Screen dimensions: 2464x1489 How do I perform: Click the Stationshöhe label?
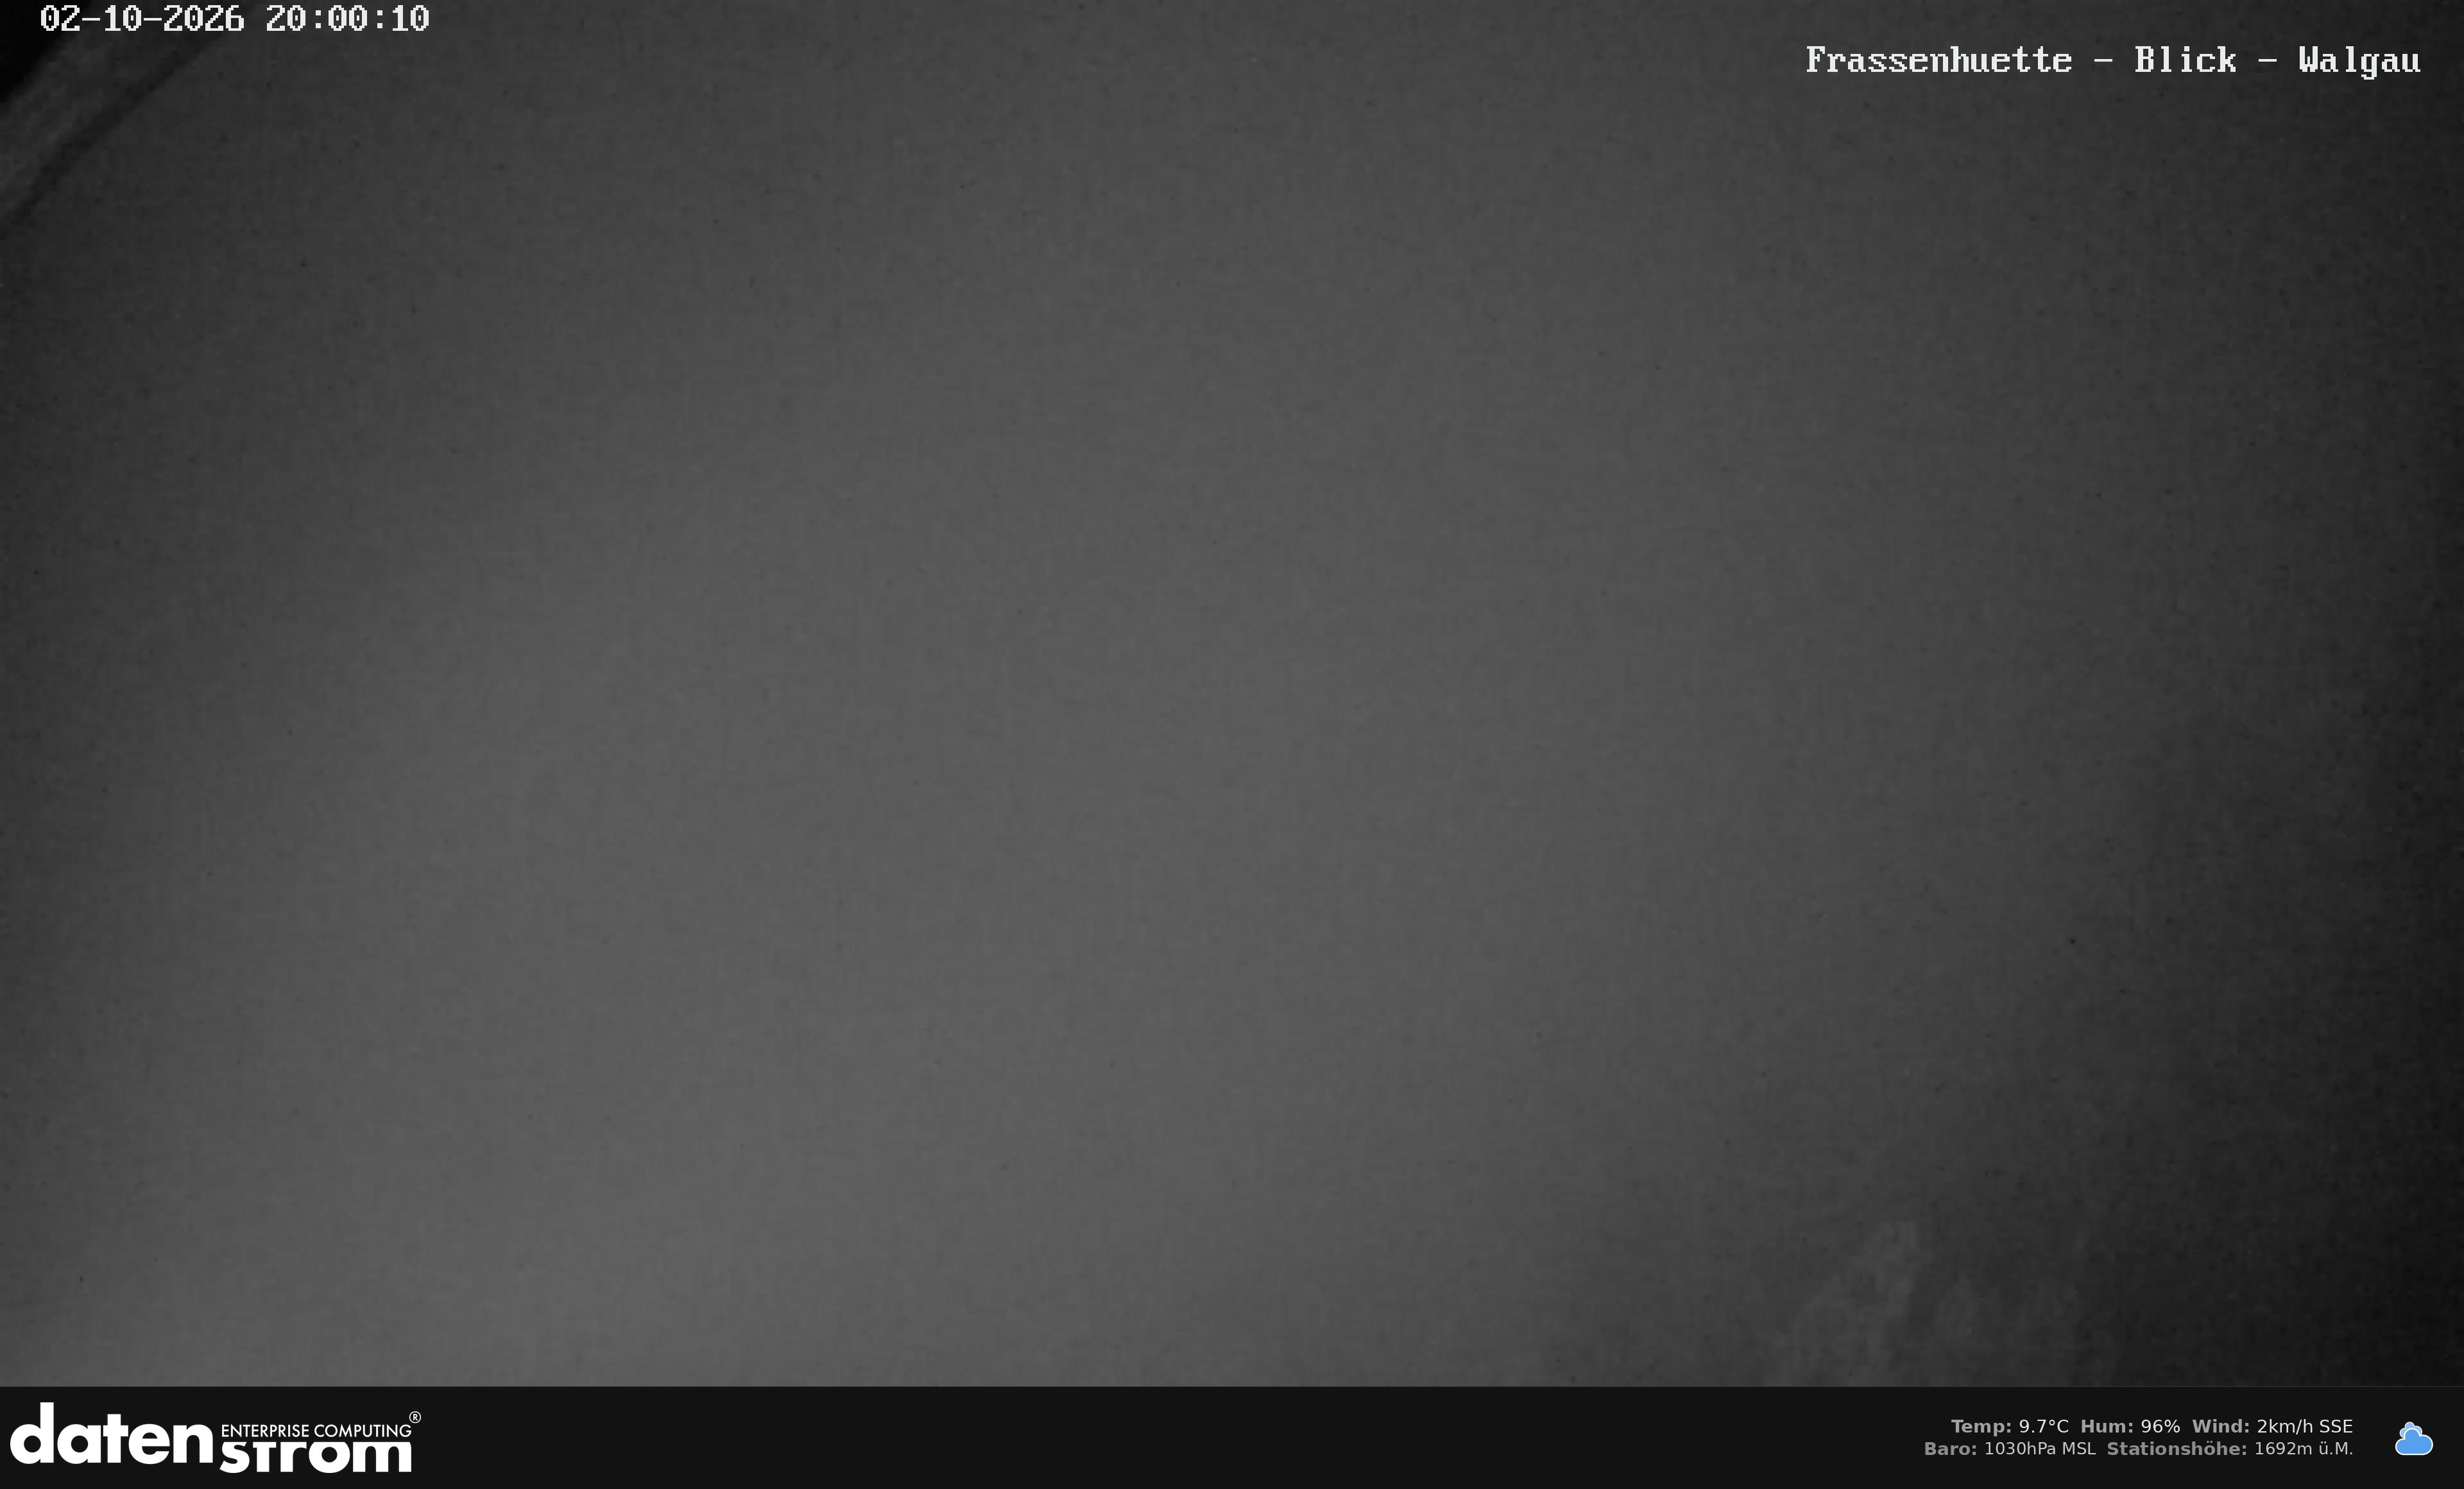(2176, 1448)
